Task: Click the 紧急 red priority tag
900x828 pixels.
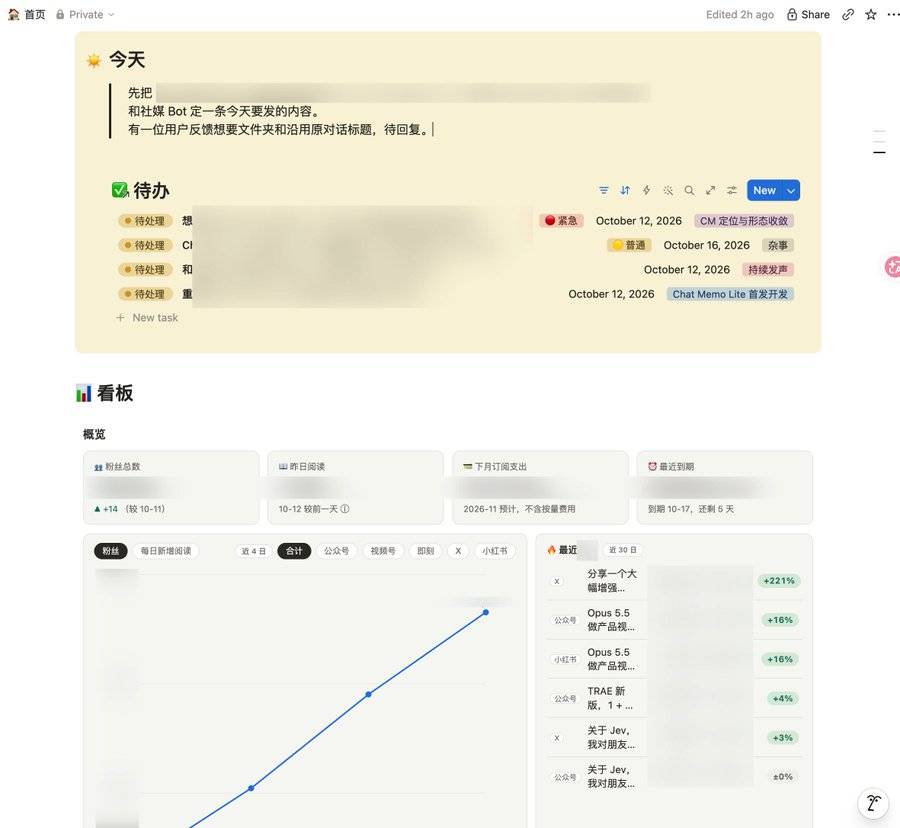Action: coord(561,220)
